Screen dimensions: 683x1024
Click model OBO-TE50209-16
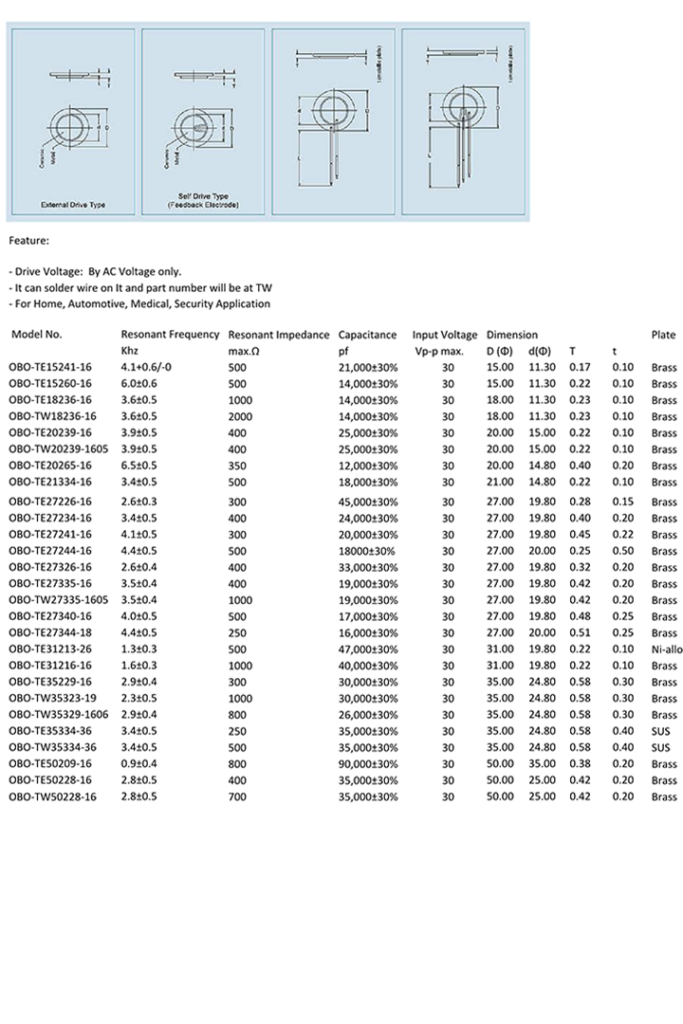(50, 763)
